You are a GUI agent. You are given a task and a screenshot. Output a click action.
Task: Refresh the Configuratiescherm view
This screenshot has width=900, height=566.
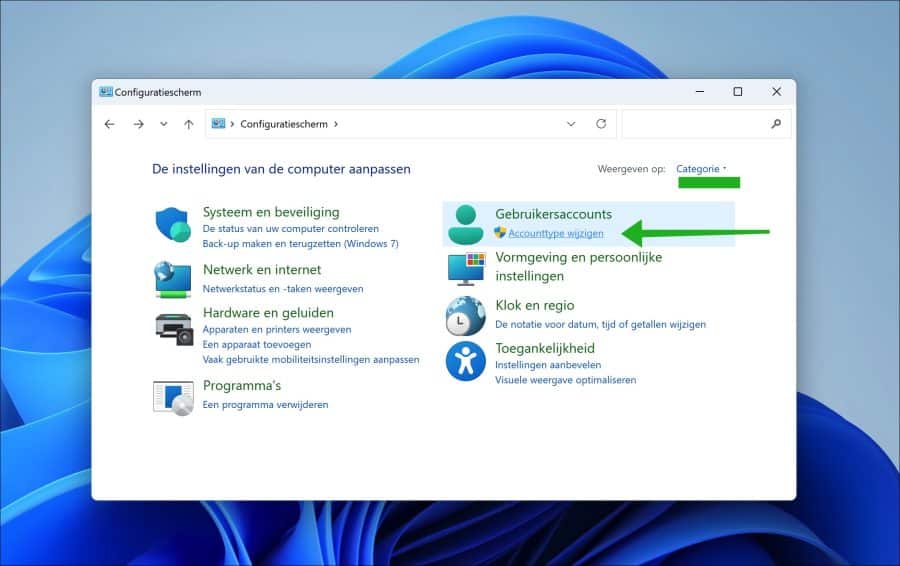pos(601,123)
